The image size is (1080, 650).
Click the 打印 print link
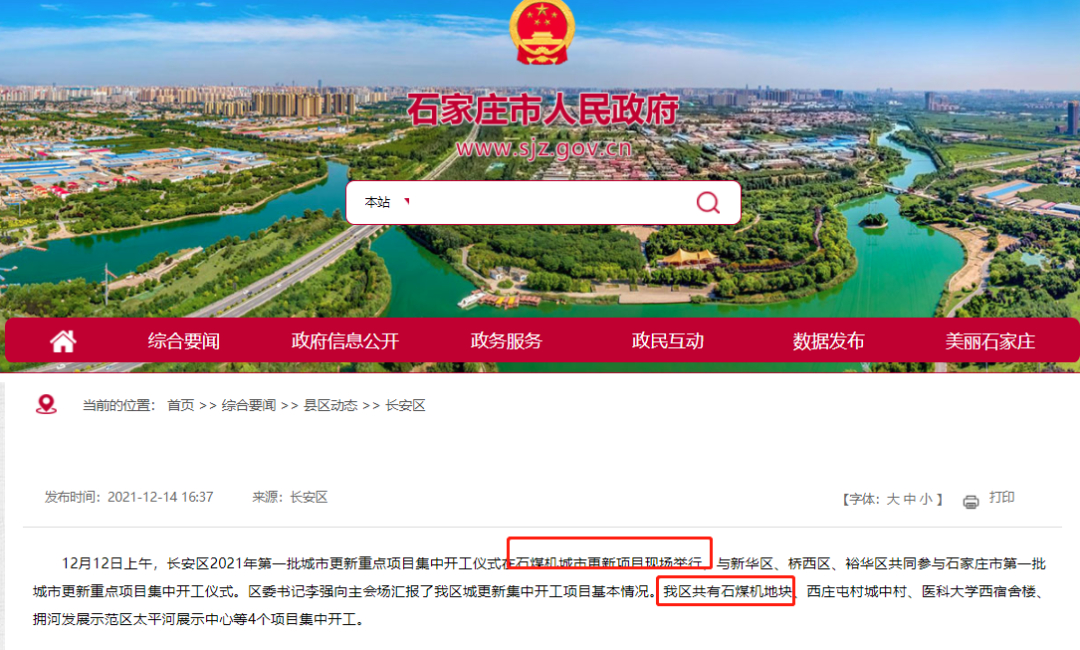click(1001, 497)
